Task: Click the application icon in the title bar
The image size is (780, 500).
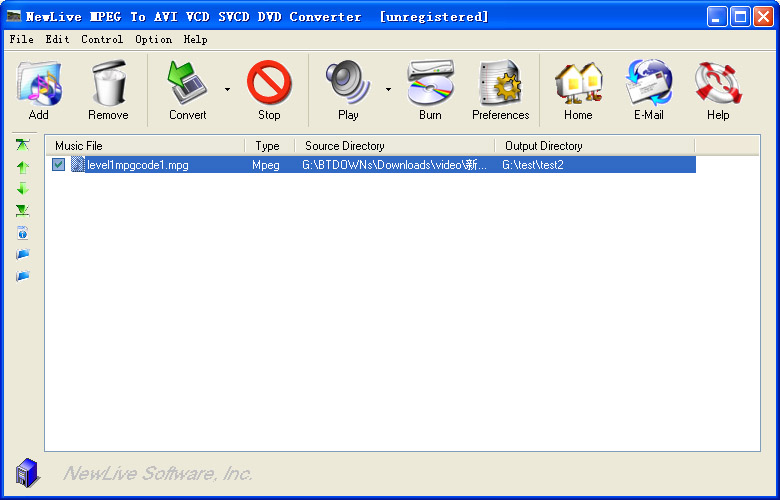Action: coord(14,16)
